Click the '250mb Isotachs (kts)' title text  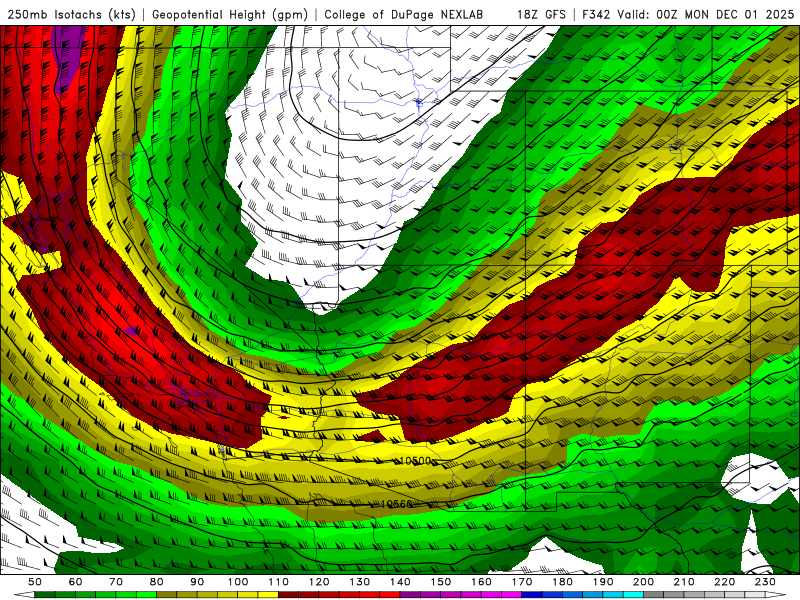coord(72,14)
